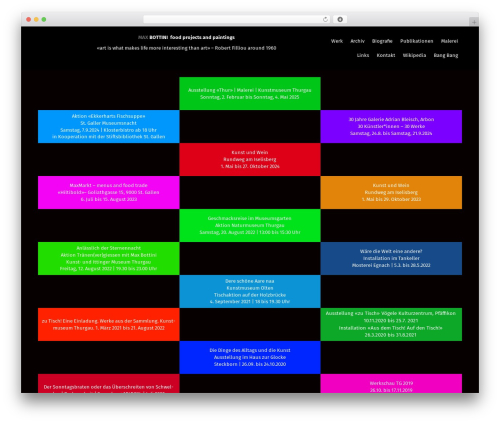Reload the page with the refresh icon
The height and width of the screenshot is (423, 500).
click(x=325, y=19)
